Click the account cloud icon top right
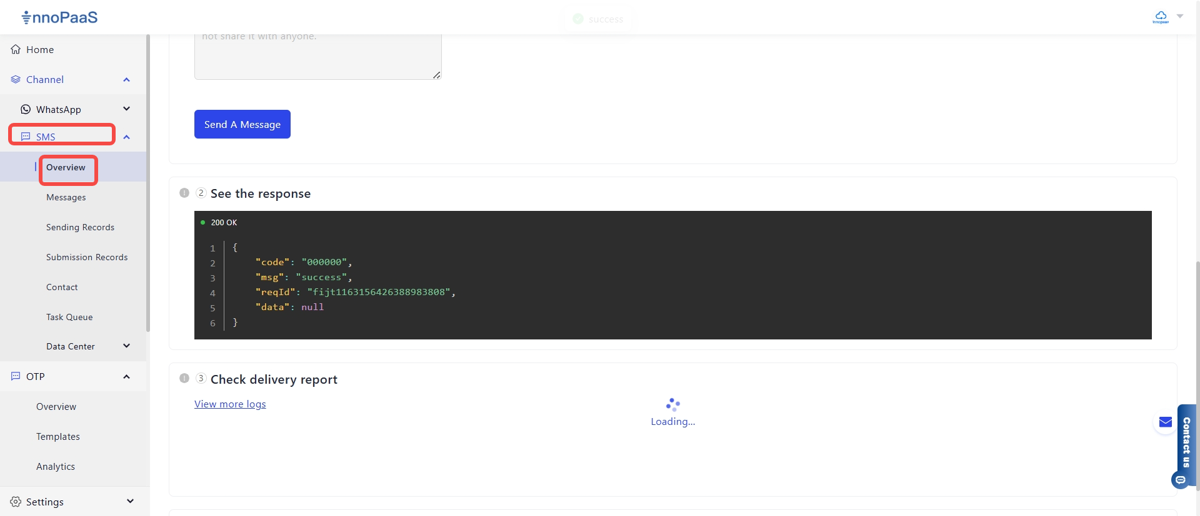 [1160, 17]
